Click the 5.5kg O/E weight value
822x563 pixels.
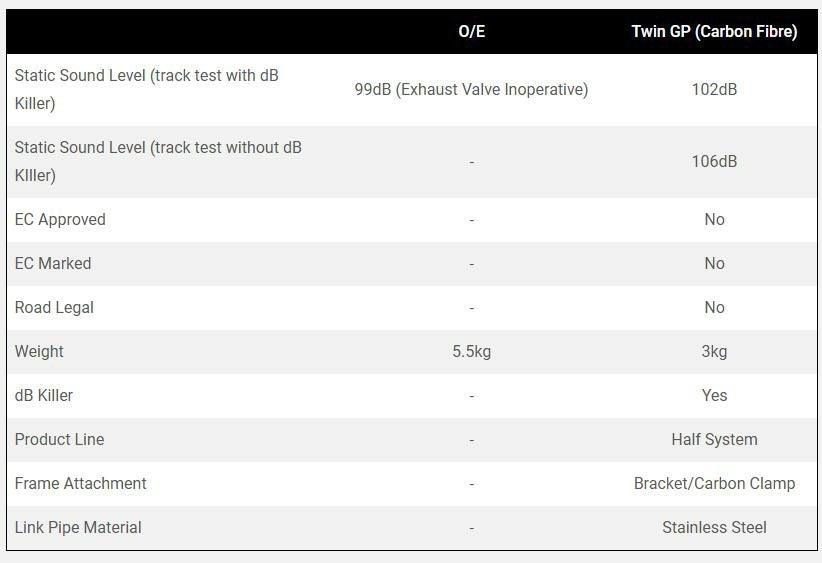coord(471,352)
